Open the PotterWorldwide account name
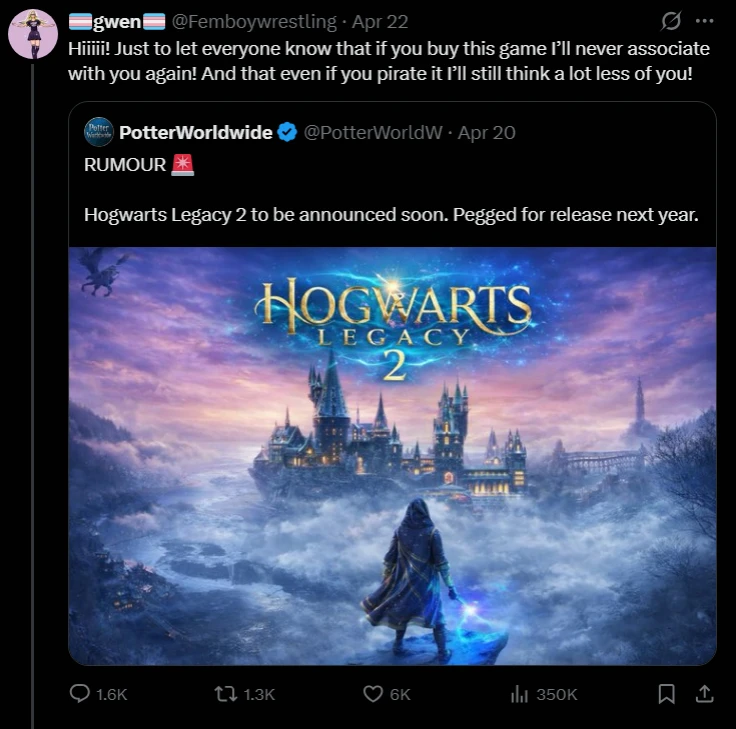 (x=196, y=132)
